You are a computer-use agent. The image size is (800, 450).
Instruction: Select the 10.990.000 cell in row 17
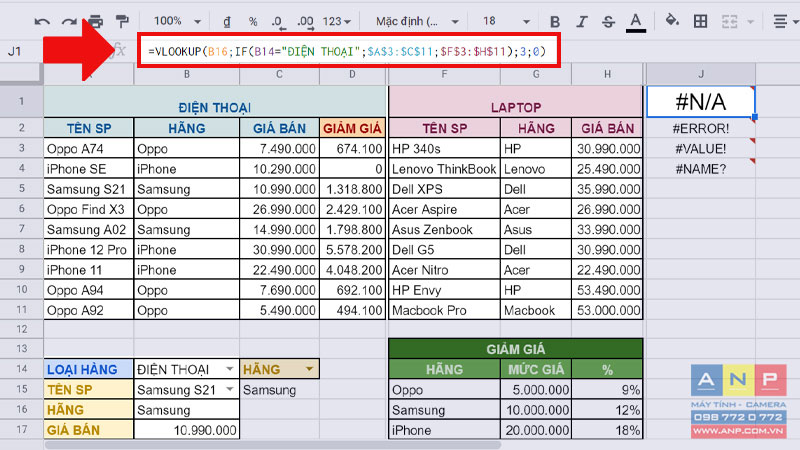(187, 430)
